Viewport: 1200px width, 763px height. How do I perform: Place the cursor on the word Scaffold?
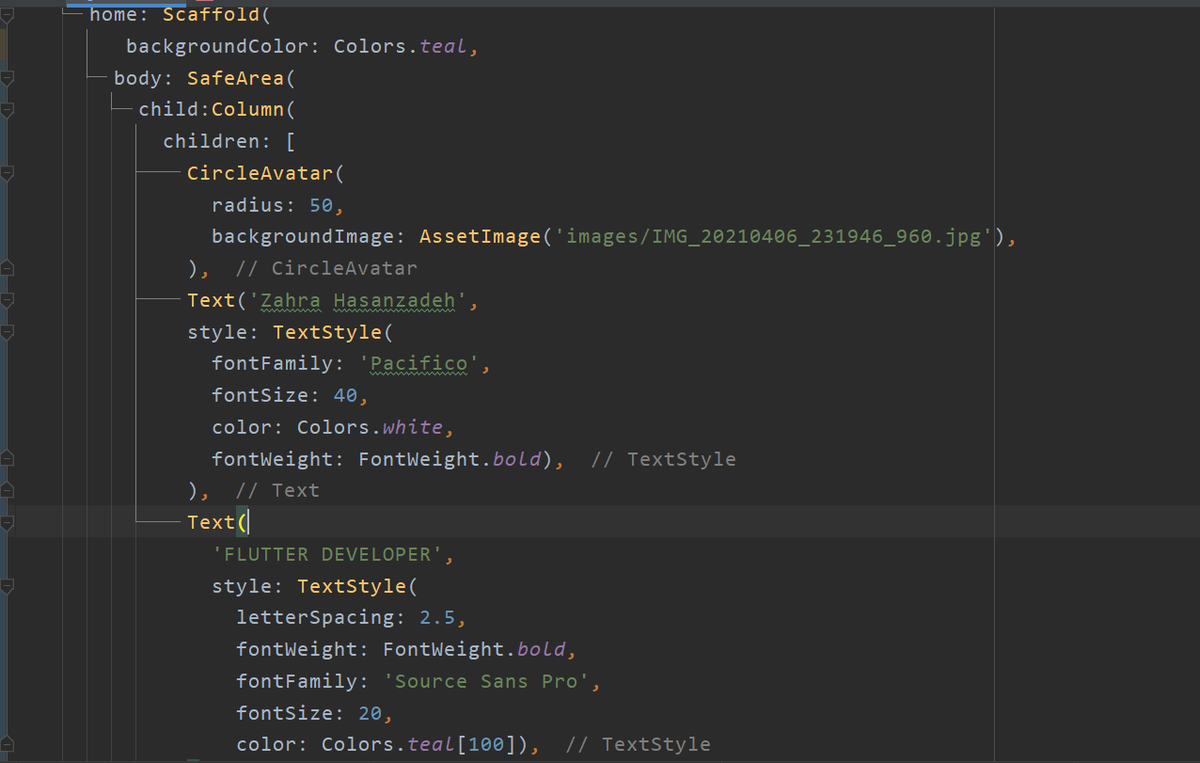(212, 15)
